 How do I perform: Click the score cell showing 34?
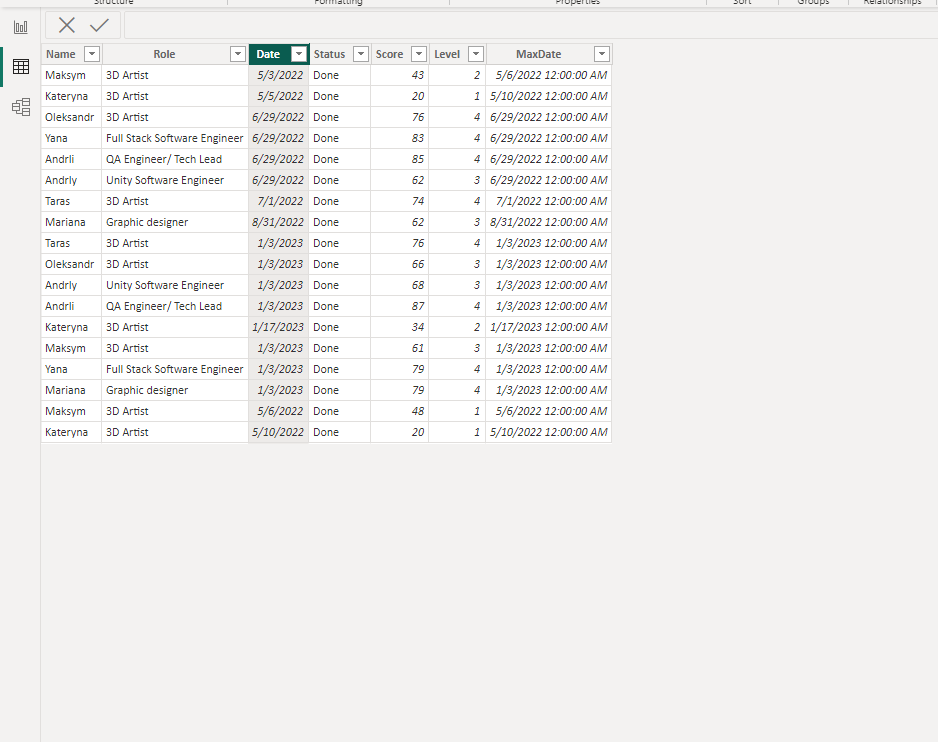[400, 327]
